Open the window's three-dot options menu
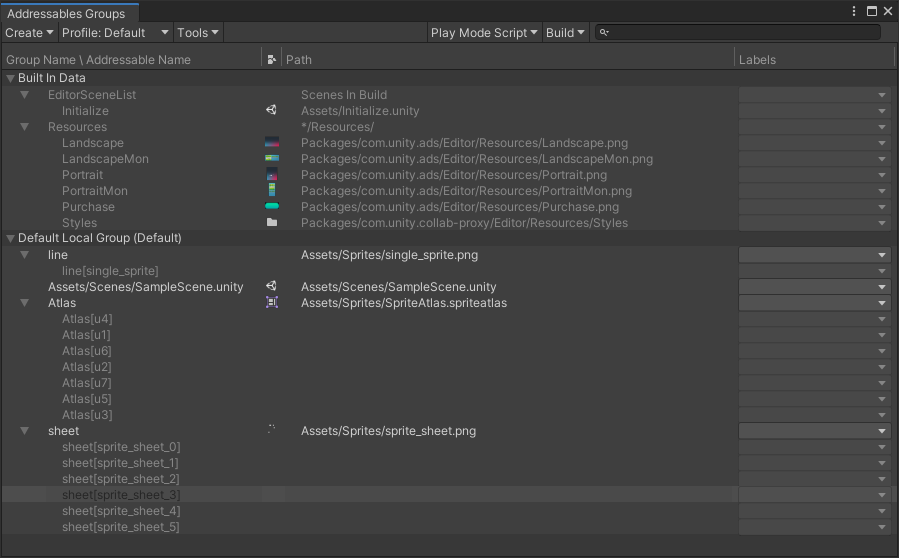Viewport: 899px width, 558px height. coord(854,12)
